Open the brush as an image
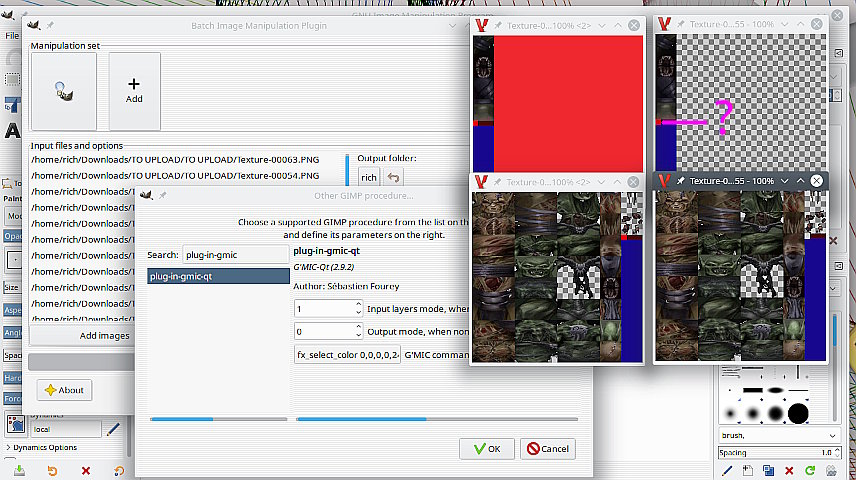Screen dimensions: 856x480 [831, 470]
